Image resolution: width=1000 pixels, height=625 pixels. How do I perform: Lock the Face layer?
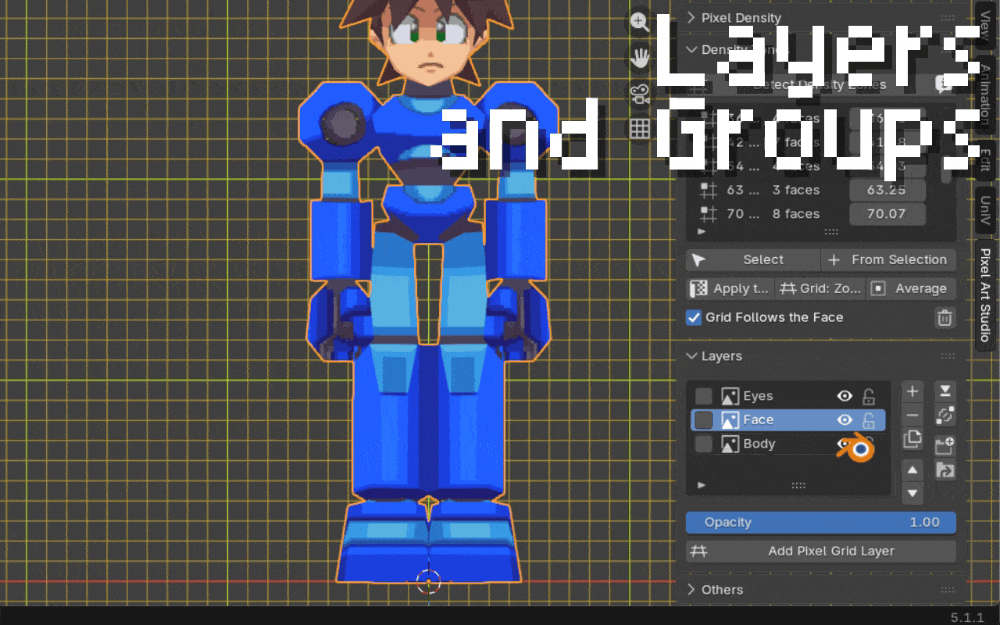(869, 420)
